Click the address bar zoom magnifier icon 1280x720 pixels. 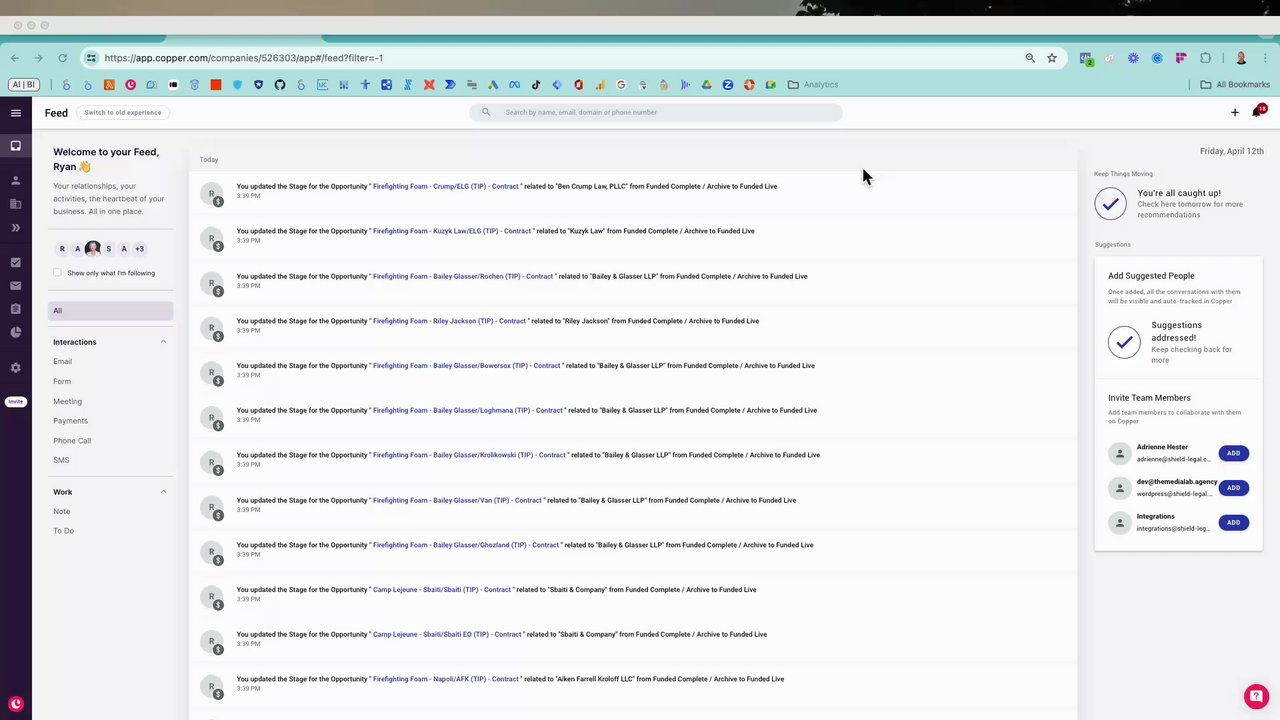click(1030, 58)
